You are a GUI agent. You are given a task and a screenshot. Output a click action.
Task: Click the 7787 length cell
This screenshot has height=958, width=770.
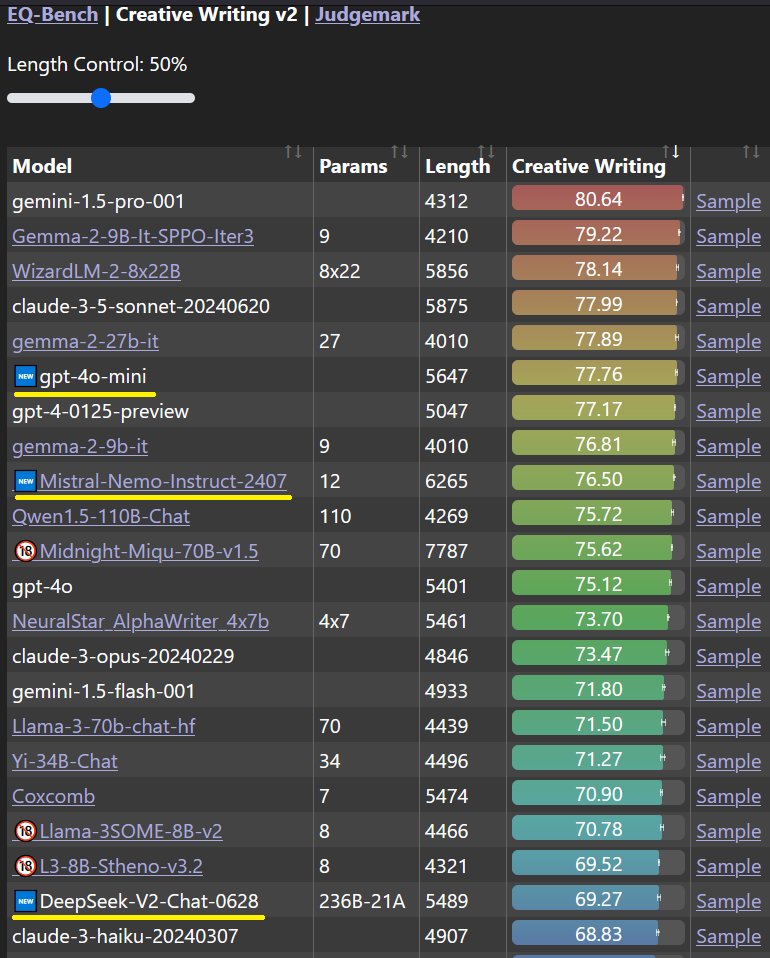click(446, 551)
